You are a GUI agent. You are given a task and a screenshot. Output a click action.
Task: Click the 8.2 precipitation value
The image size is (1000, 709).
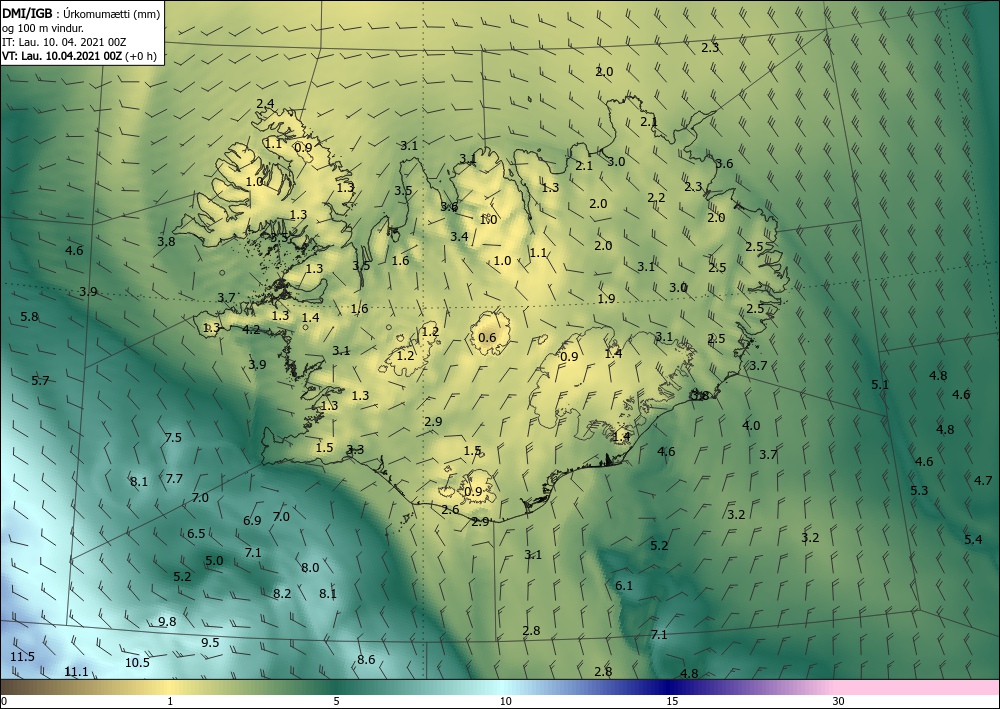click(282, 594)
